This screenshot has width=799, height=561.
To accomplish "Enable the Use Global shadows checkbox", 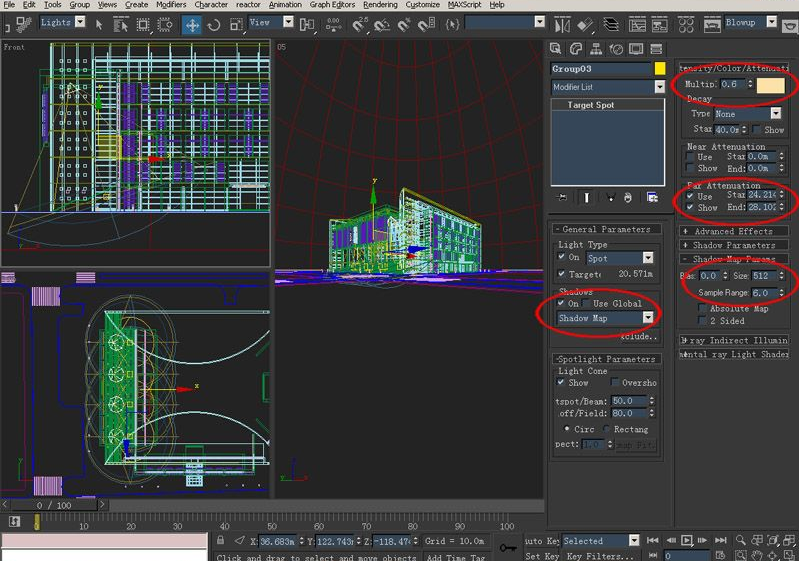I will [587, 303].
